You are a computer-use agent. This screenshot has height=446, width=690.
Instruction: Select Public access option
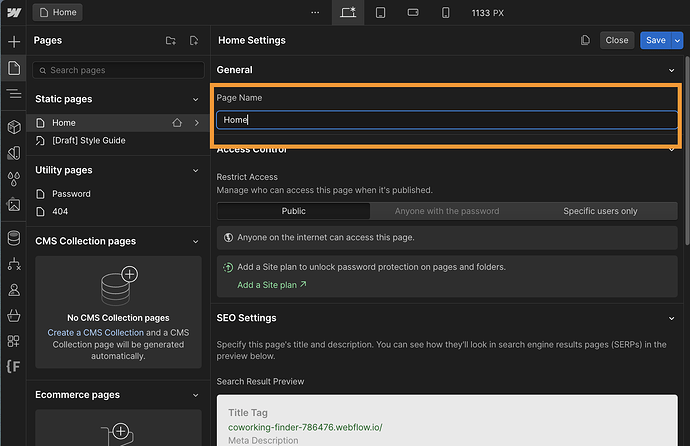coord(293,211)
